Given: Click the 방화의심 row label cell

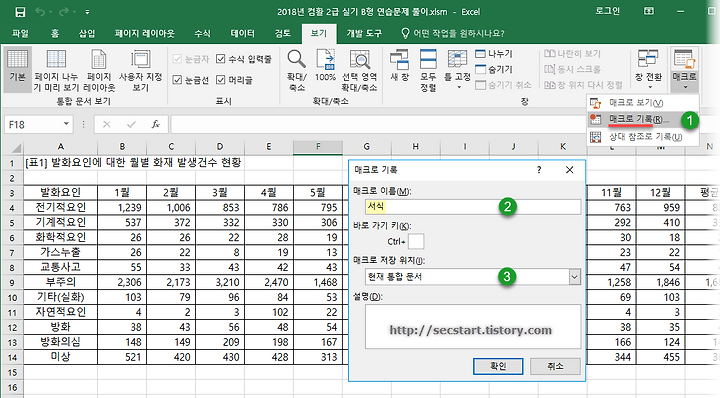Looking at the screenshot, I should tap(61, 342).
